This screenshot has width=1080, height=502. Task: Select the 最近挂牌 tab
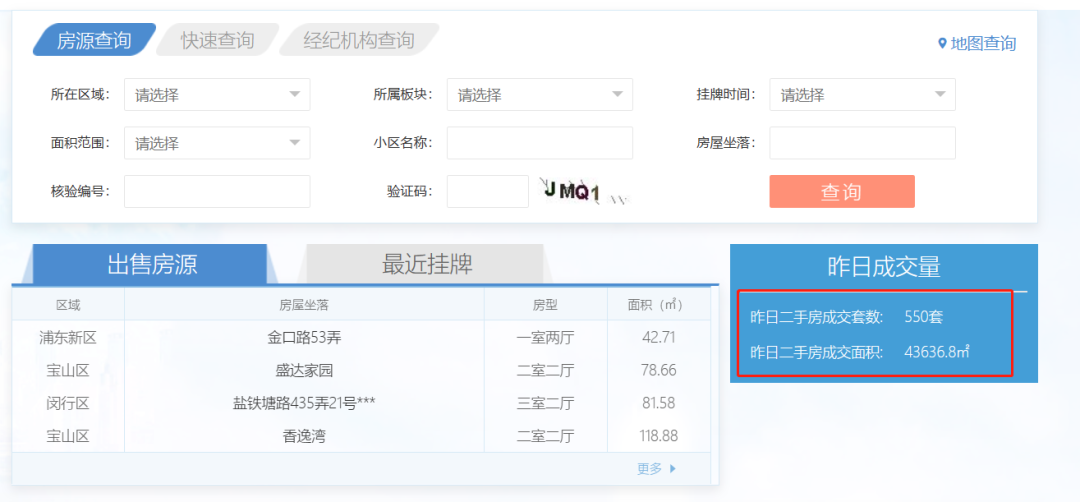pos(427,264)
